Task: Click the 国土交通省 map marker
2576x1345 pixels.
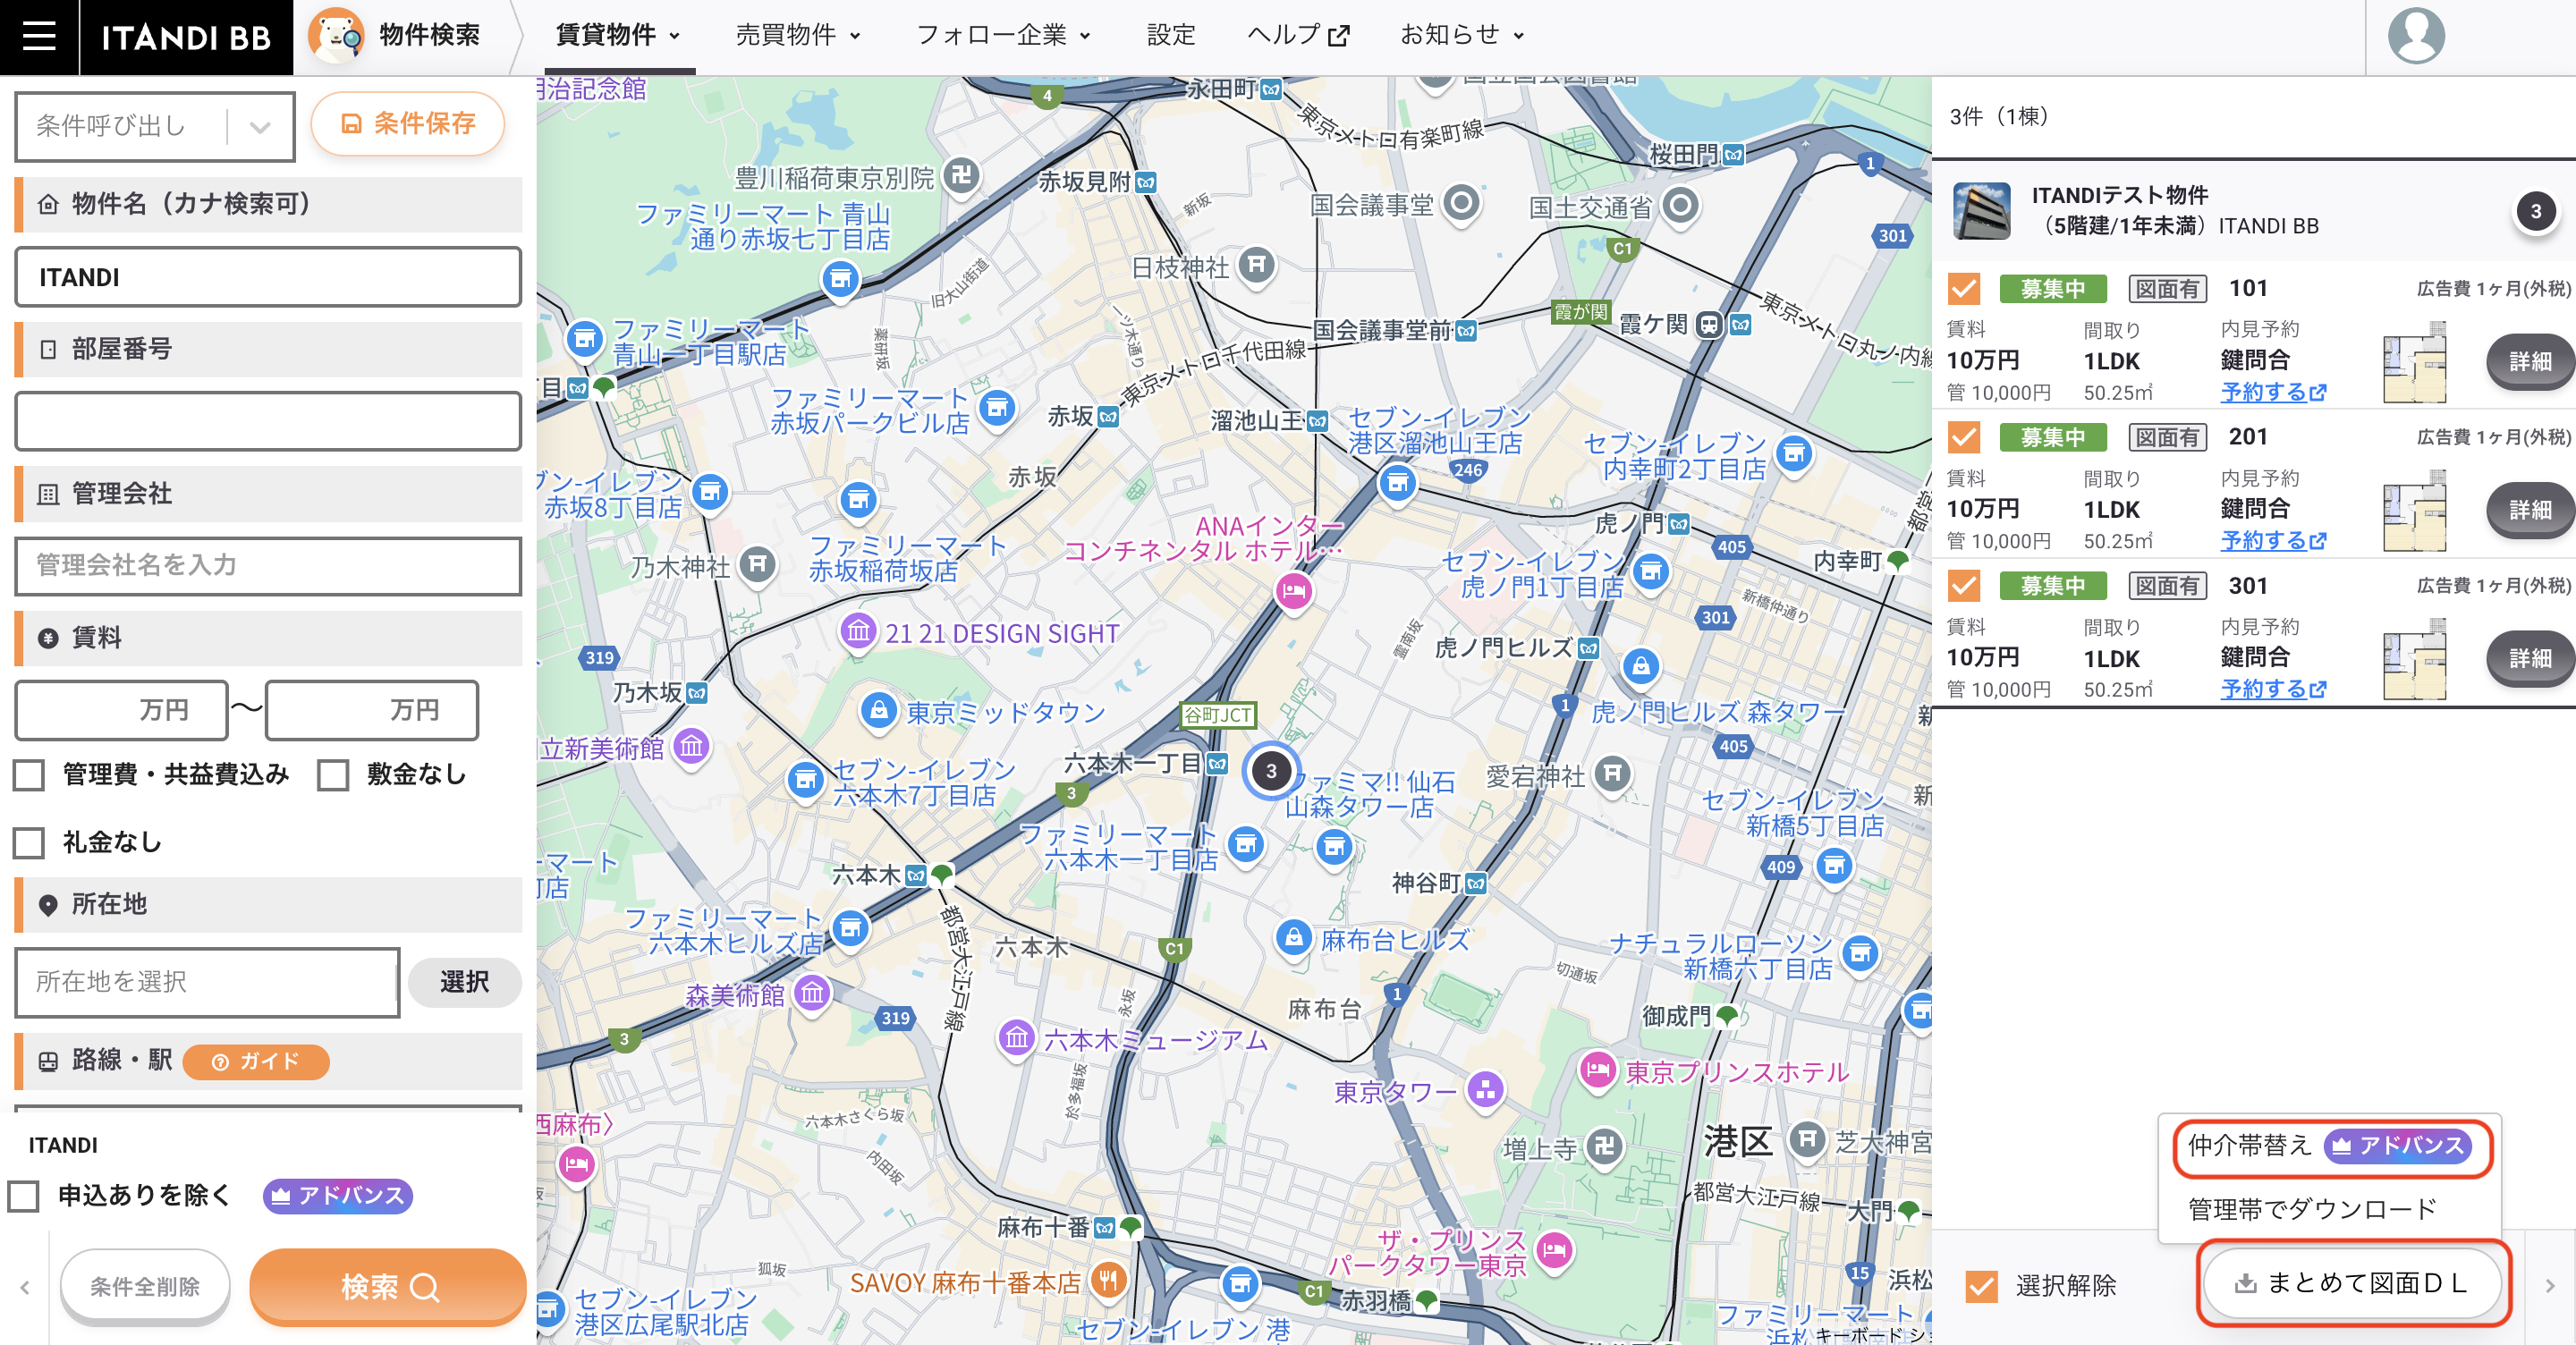Action: 1680,206
